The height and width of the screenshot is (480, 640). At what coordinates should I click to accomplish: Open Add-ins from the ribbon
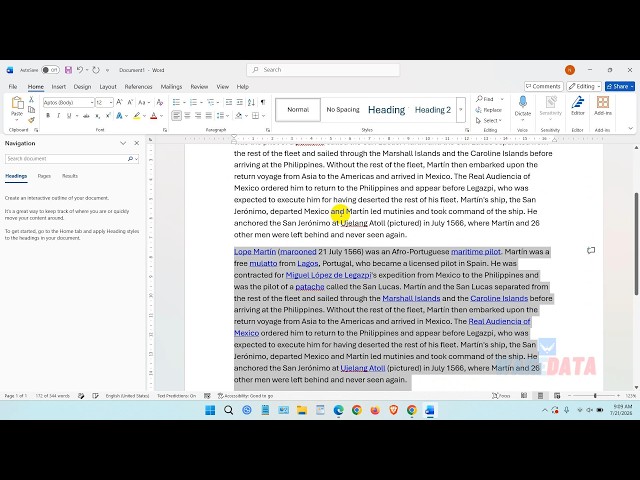click(602, 105)
